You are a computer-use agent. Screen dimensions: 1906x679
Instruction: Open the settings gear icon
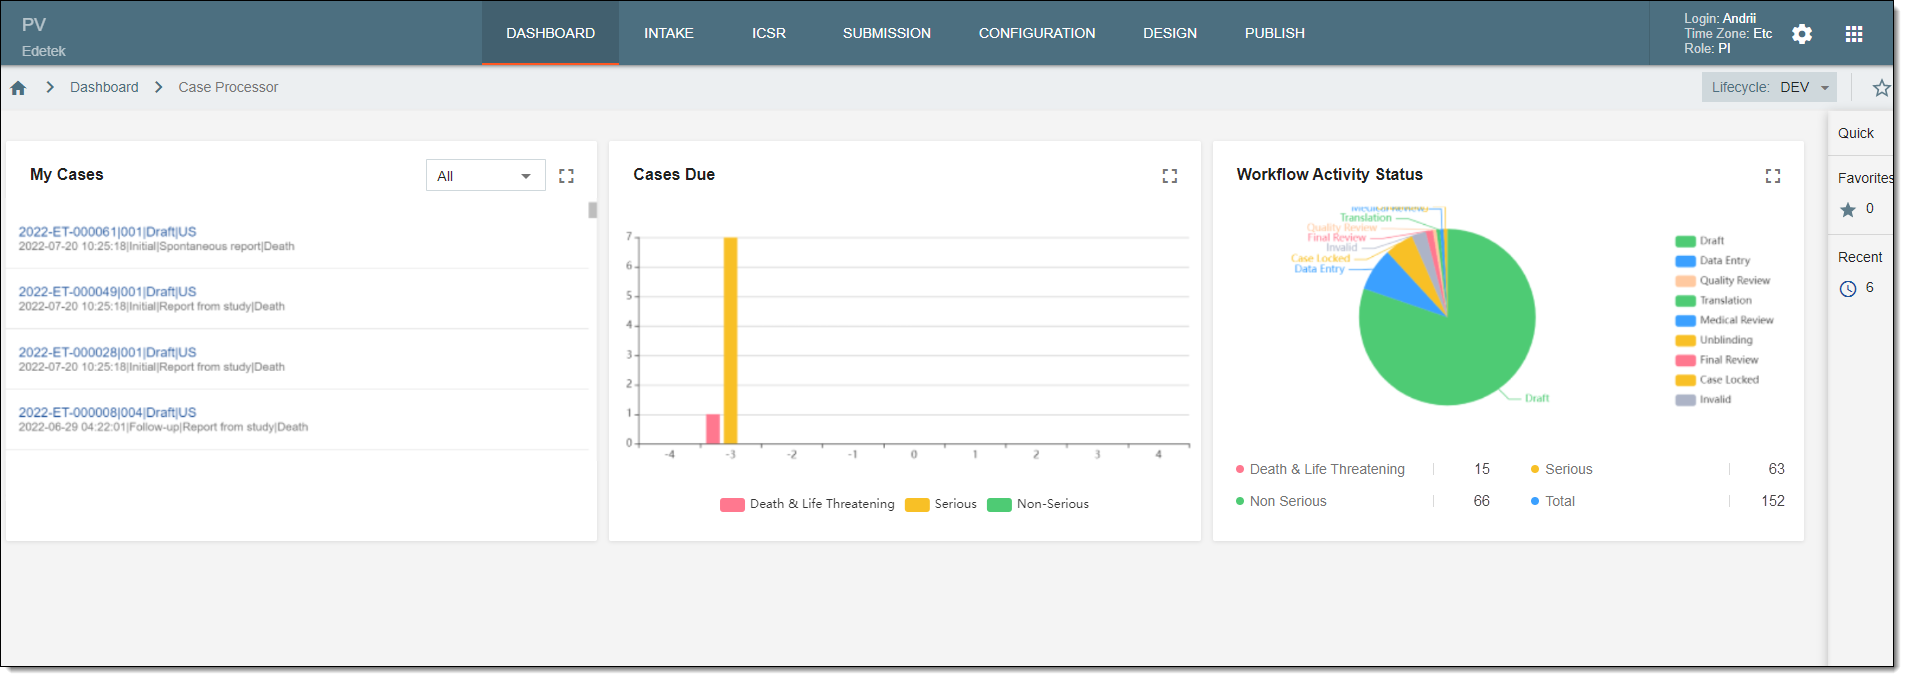pyautogui.click(x=1802, y=34)
